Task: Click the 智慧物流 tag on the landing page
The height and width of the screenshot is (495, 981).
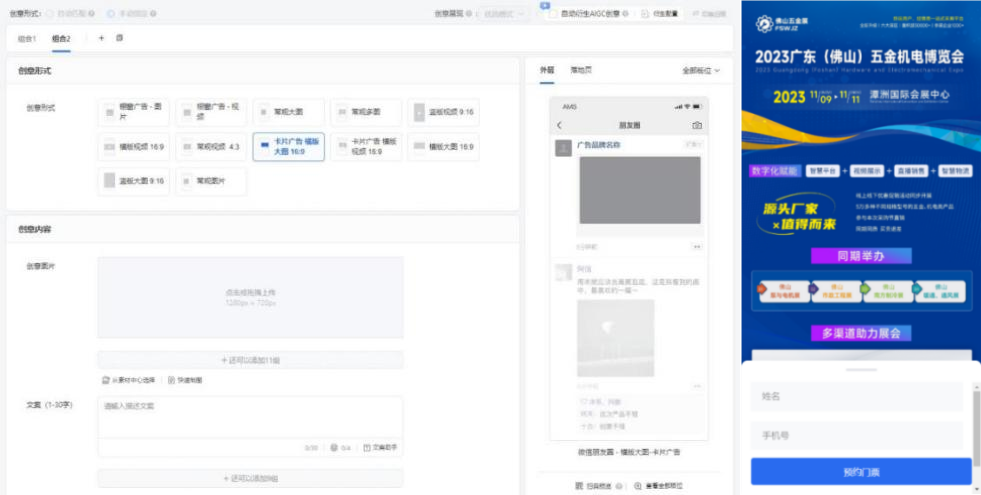Action: tap(955, 171)
